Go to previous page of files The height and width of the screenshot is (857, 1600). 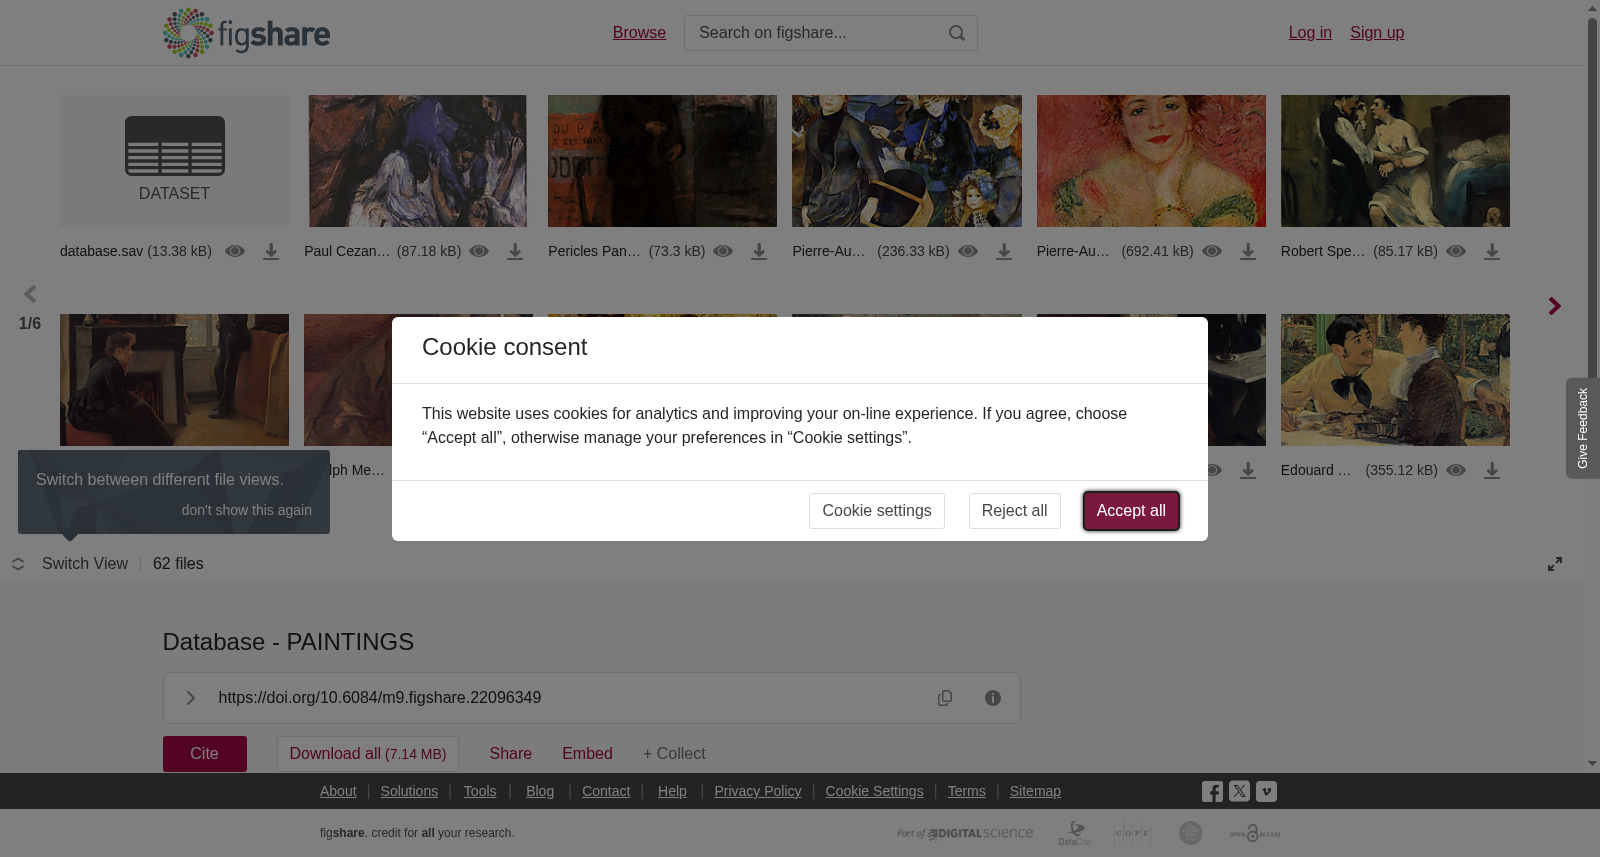tap(30, 294)
